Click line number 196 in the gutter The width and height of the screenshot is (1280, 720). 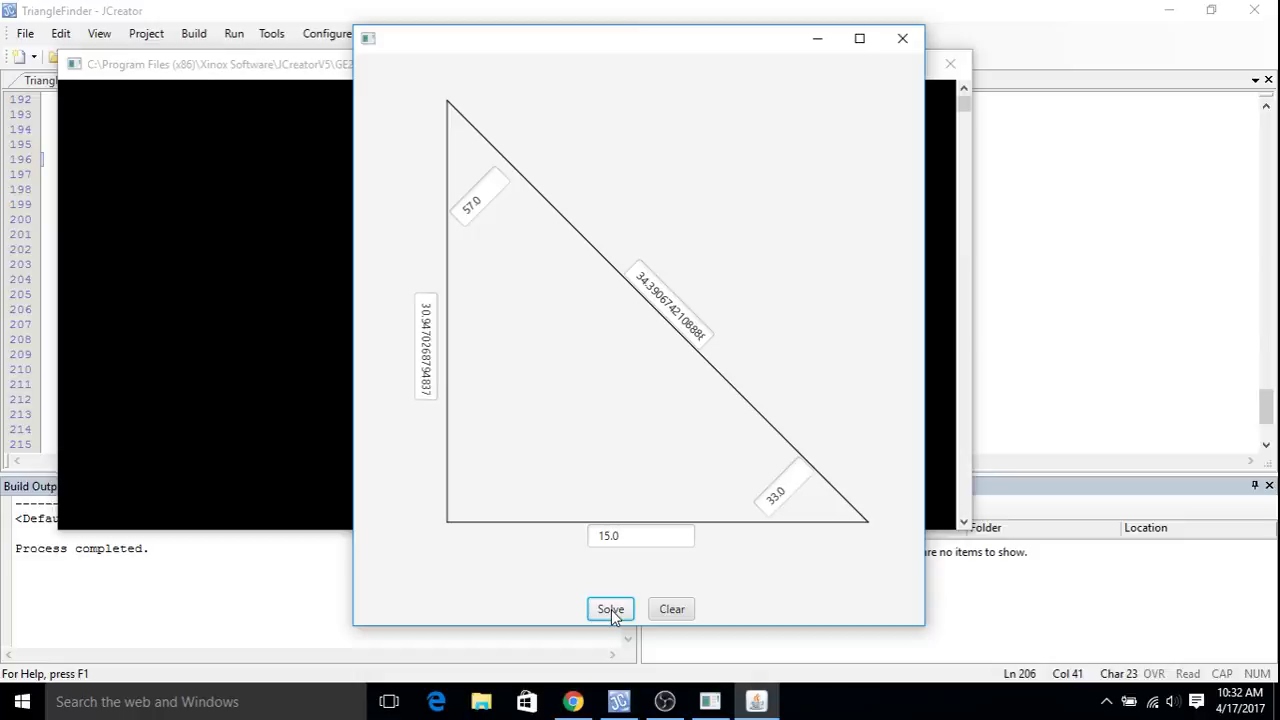pyautogui.click(x=20, y=159)
